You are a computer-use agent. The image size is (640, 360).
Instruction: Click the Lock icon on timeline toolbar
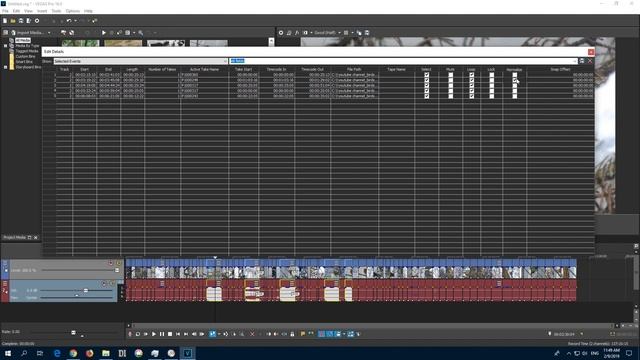click(292, 334)
